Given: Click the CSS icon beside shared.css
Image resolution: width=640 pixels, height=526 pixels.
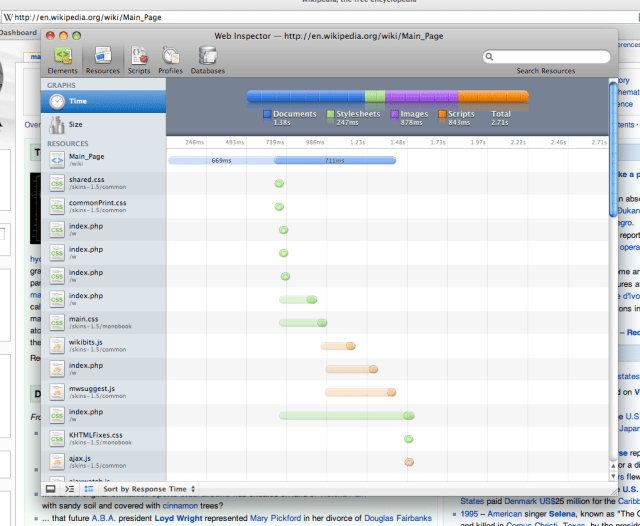Looking at the screenshot, I should (x=57, y=183).
